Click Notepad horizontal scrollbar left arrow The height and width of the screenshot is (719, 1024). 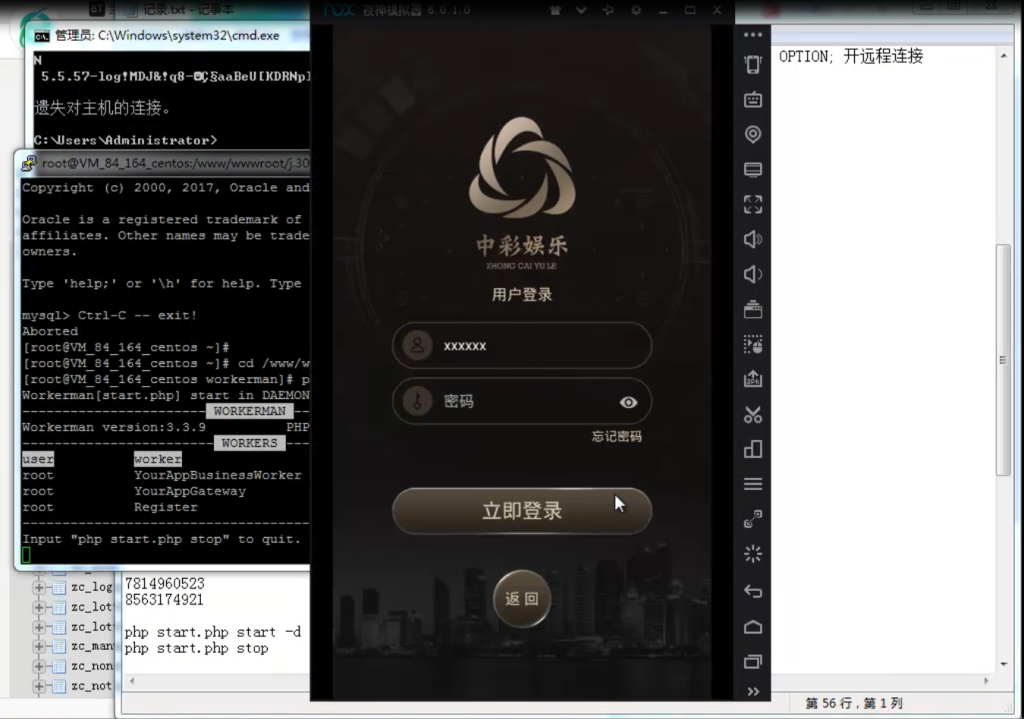[132, 680]
